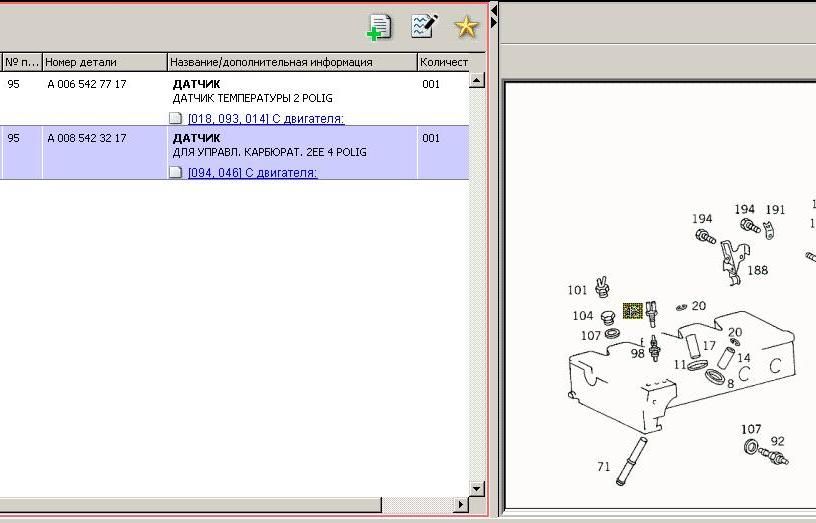Select row with part A 008 542 32 17

87,139
